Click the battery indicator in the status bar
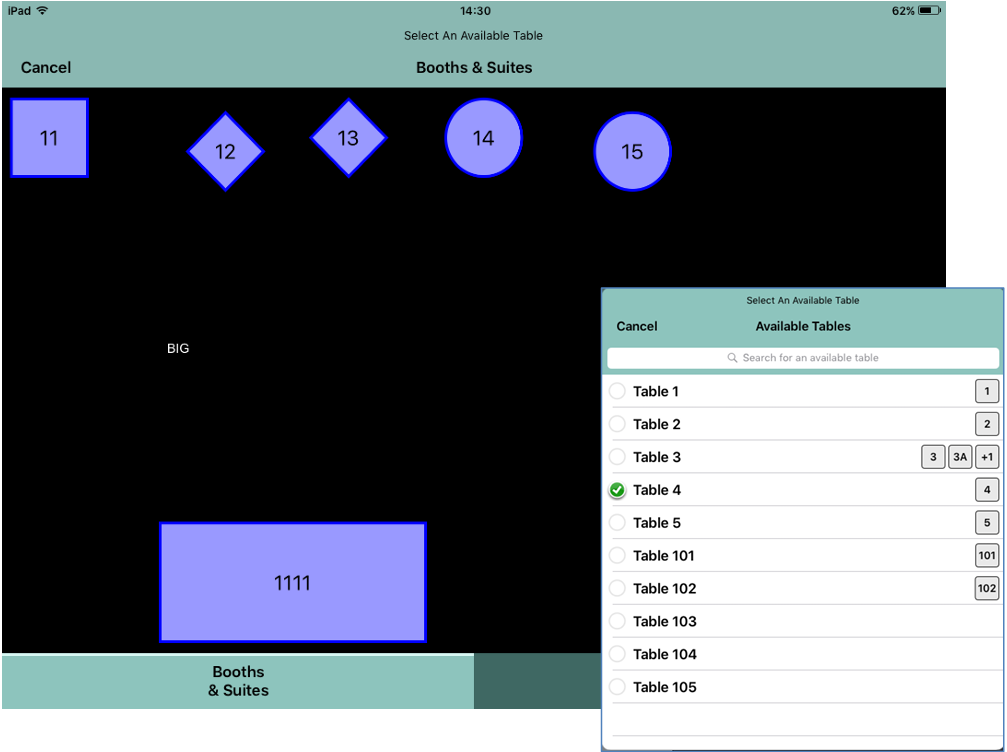Image resolution: width=1007 pixels, height=752 pixels. (x=929, y=10)
